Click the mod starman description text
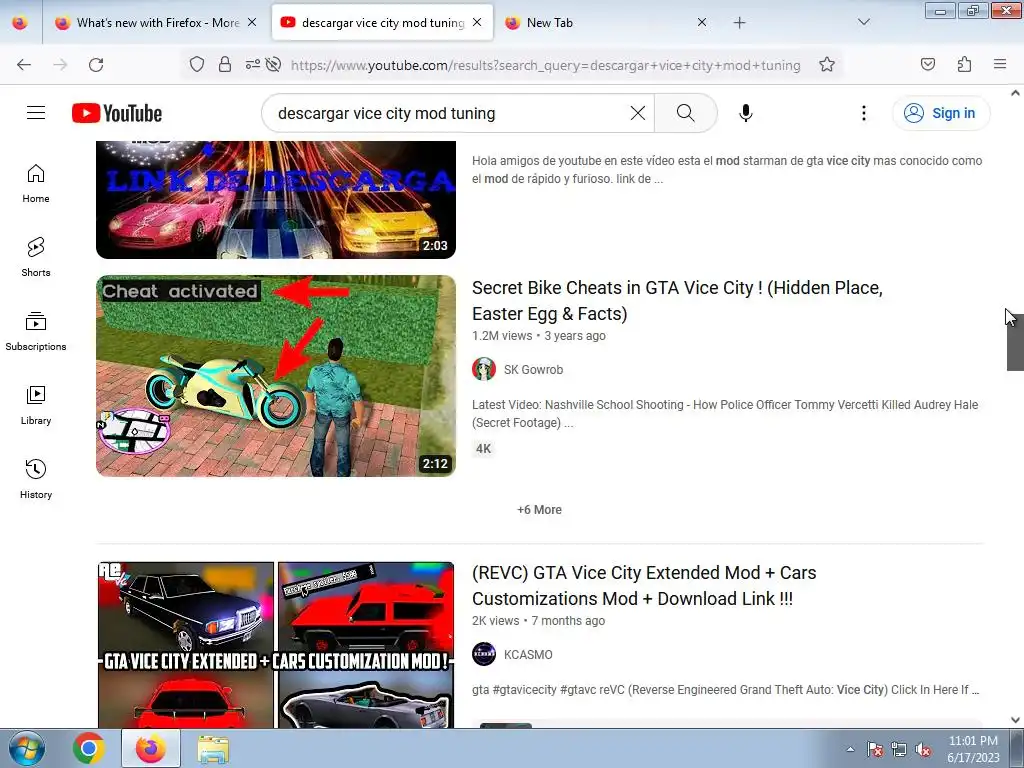 [x=727, y=169]
